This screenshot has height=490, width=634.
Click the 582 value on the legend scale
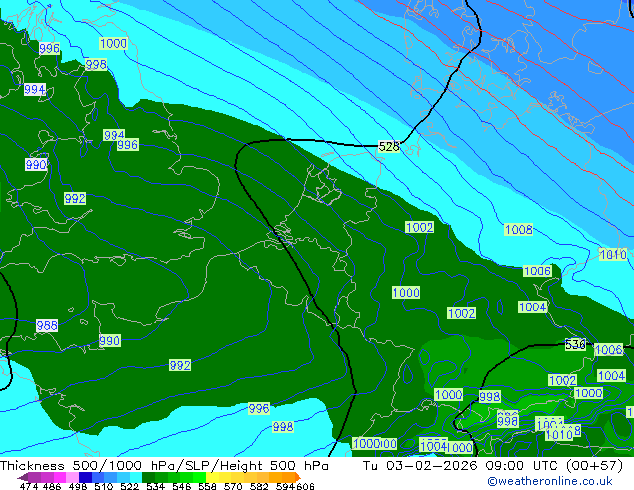pyautogui.click(x=259, y=486)
